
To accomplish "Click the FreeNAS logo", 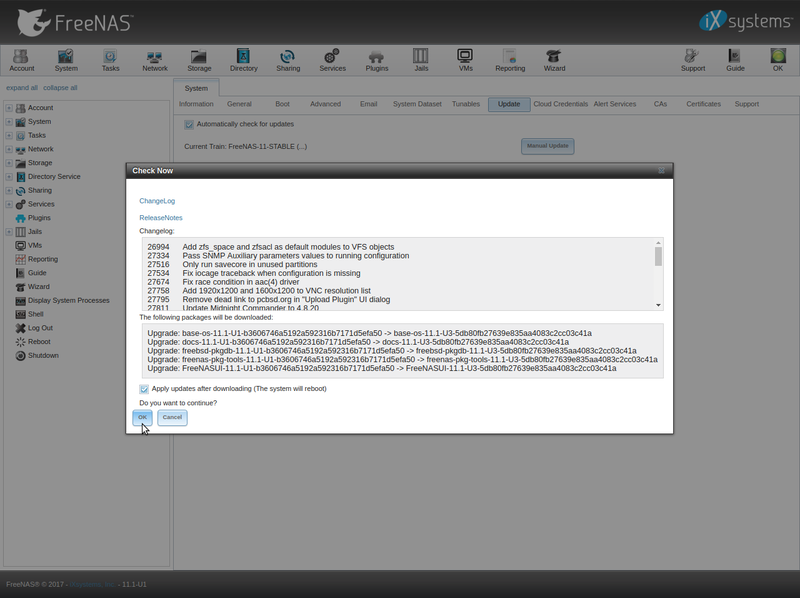I will tap(75, 22).
